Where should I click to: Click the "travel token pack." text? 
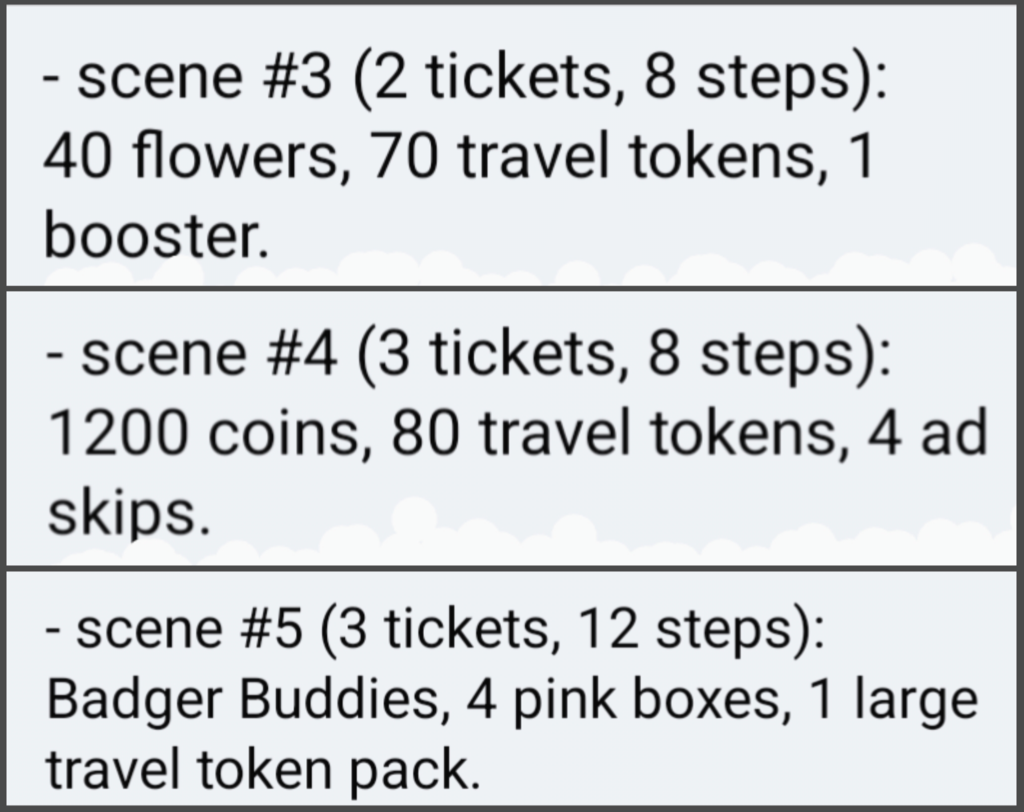click(x=264, y=771)
